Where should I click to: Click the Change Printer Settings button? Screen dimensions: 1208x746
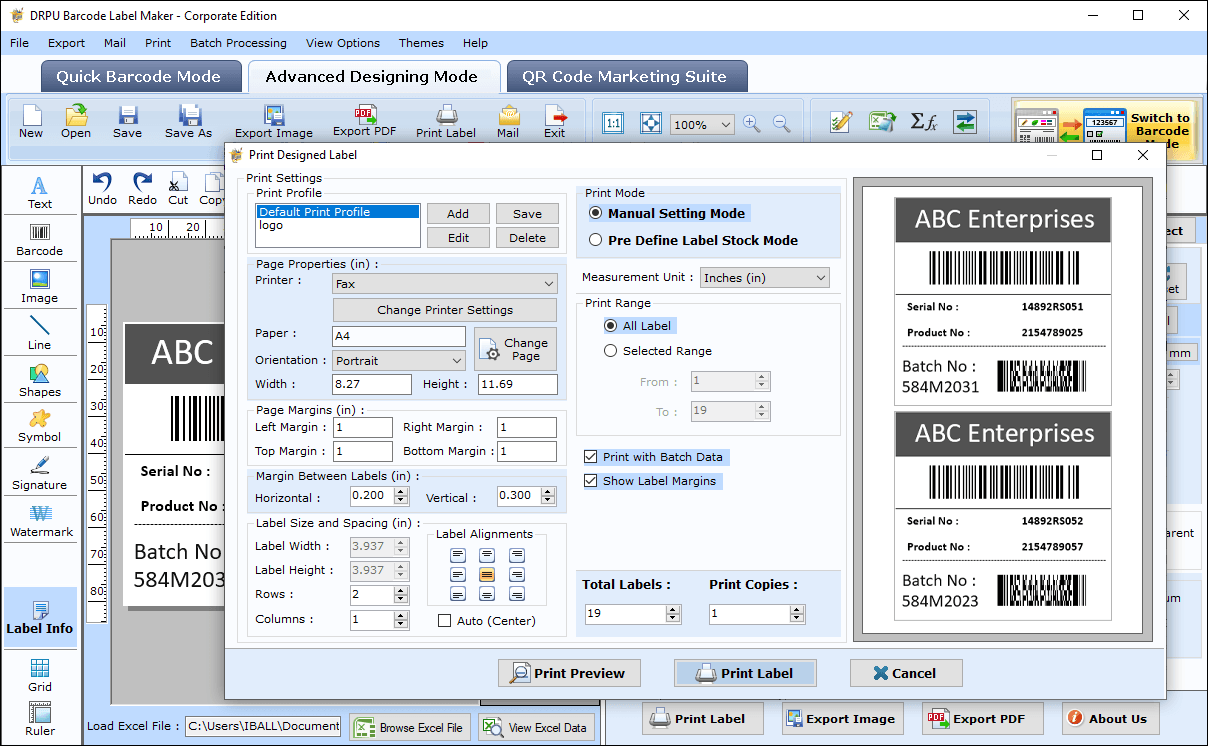tap(445, 310)
